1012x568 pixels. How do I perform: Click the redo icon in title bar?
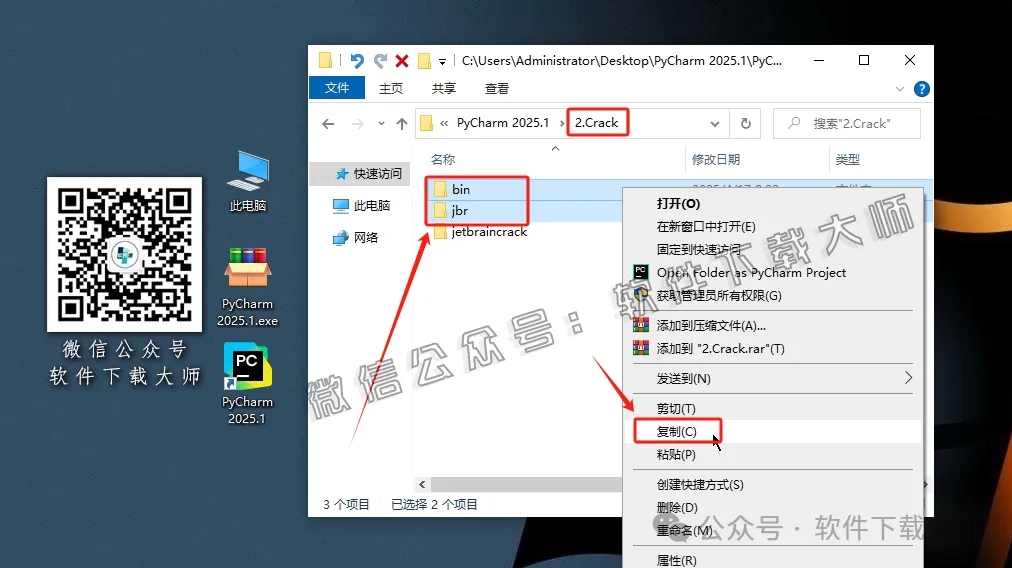(380, 61)
